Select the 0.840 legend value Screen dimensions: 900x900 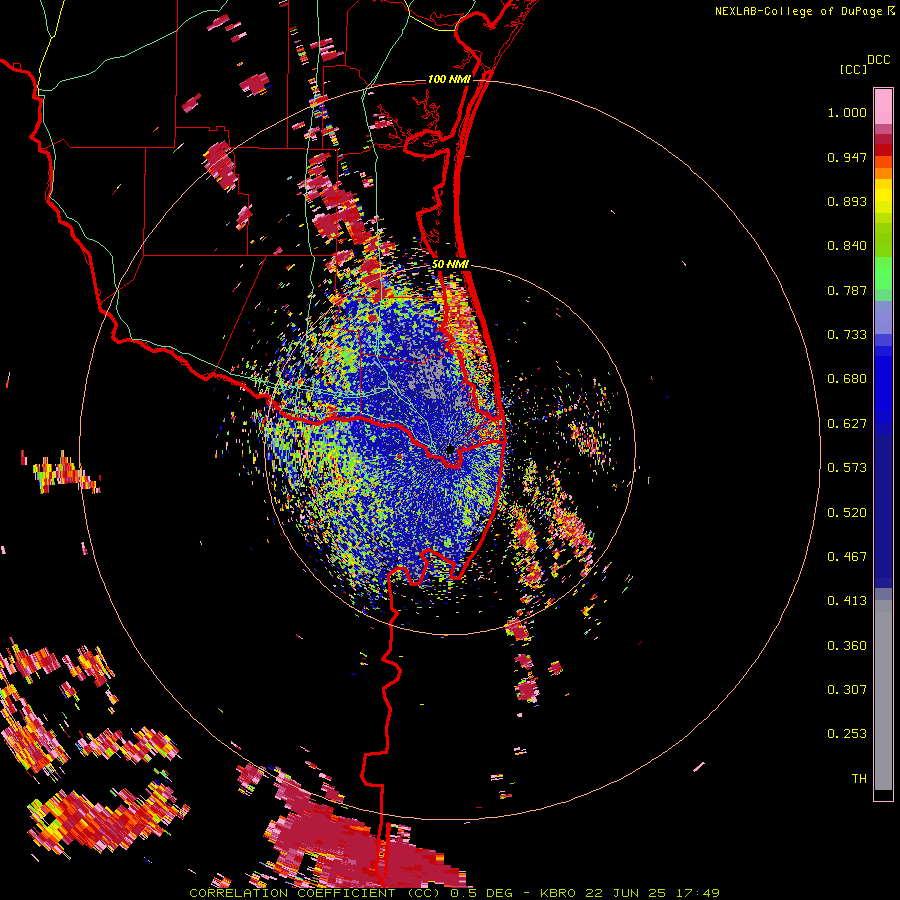tap(847, 246)
